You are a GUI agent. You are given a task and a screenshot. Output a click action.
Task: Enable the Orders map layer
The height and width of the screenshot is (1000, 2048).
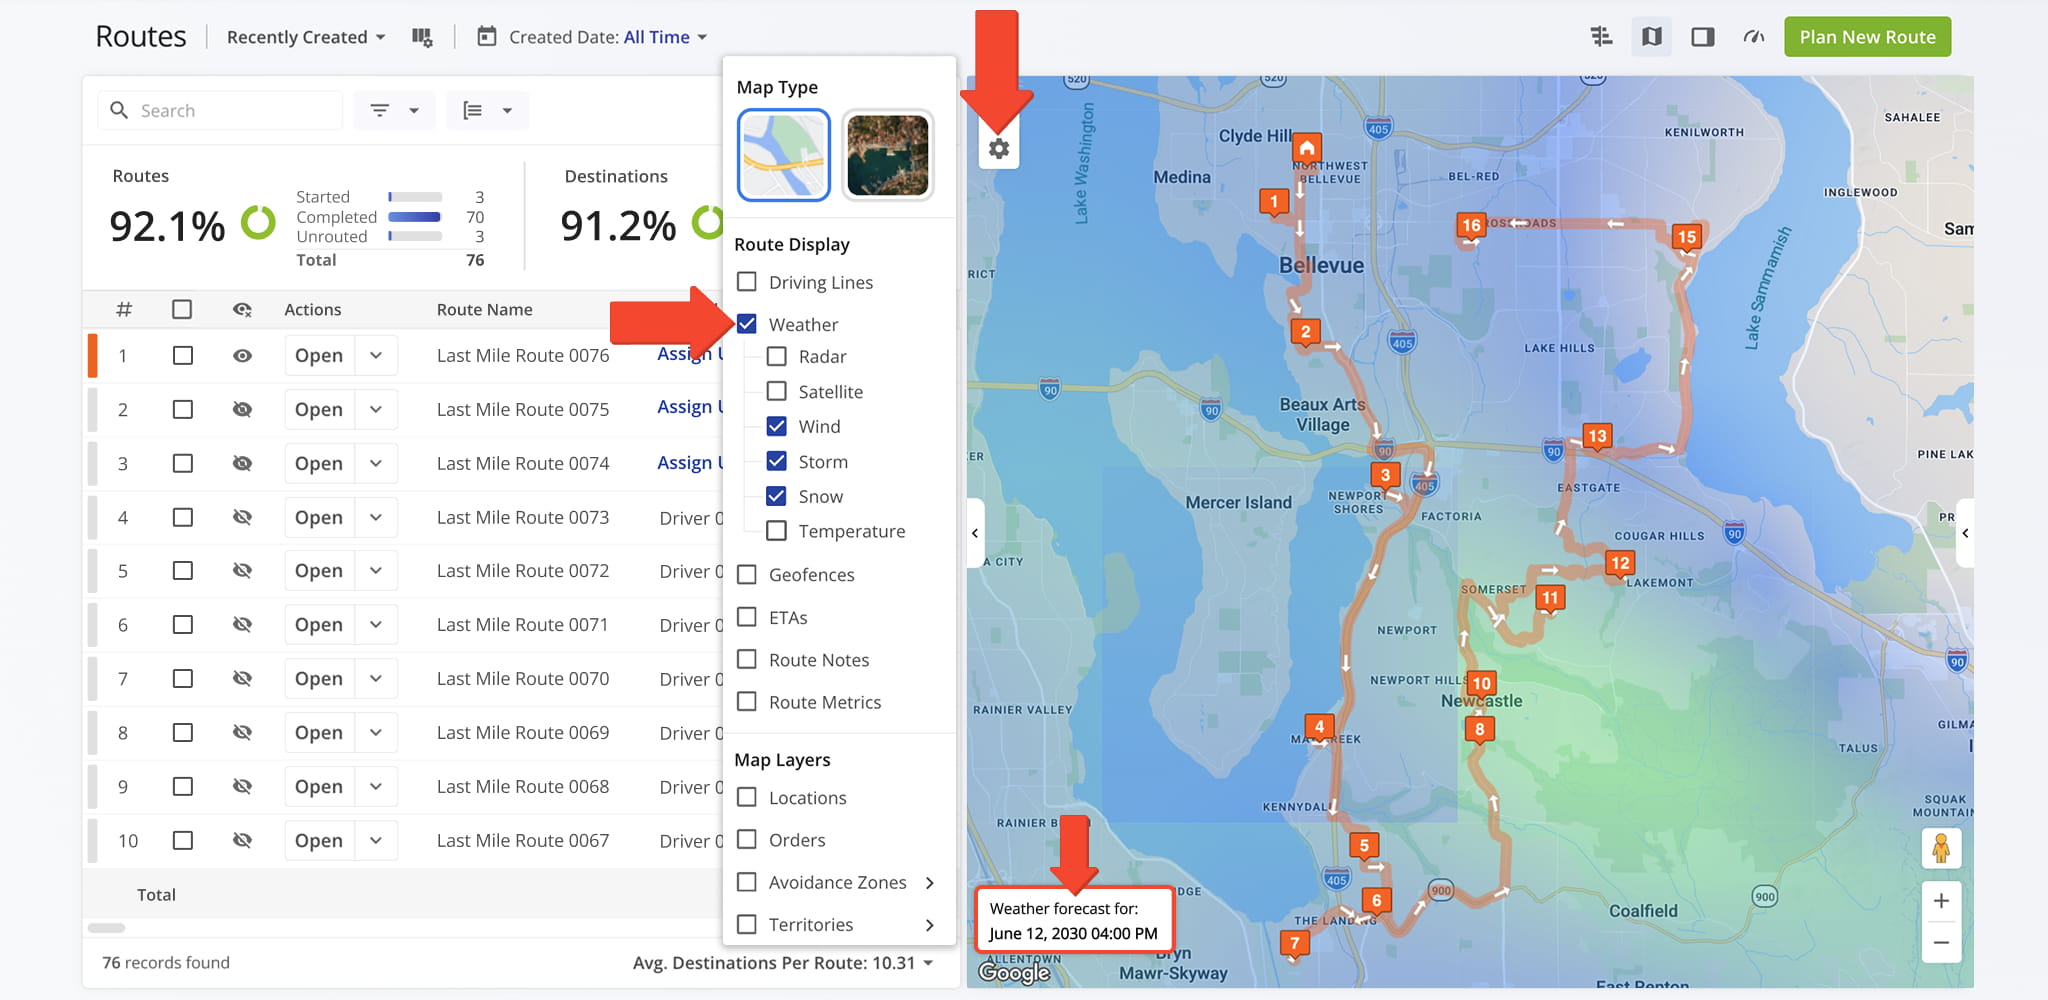(747, 840)
